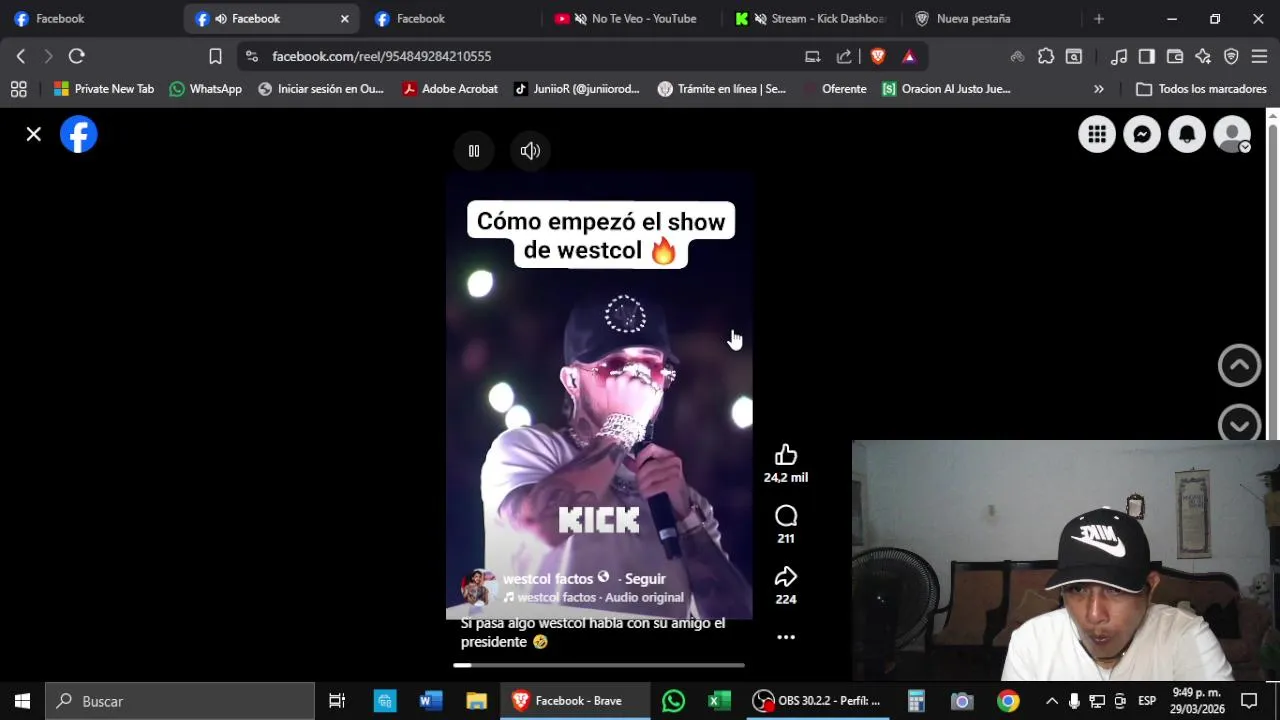Switch to Stream - Kick Dashboard tab
This screenshot has height=720, width=1280.
(810, 19)
